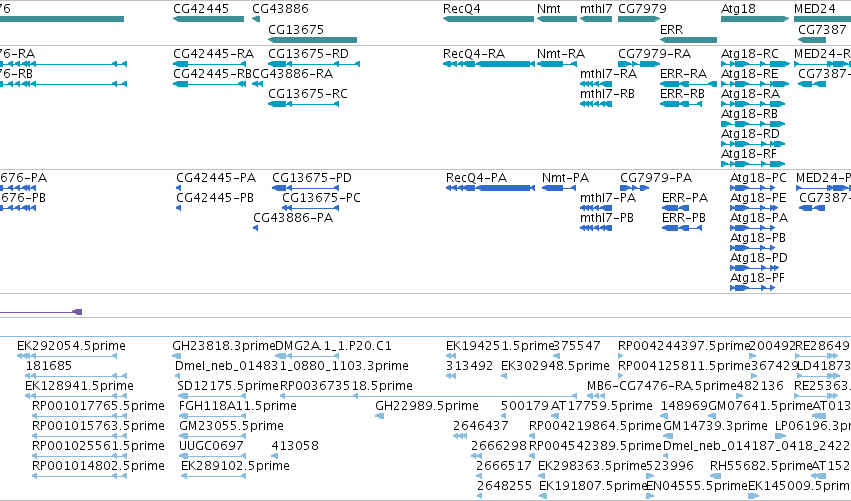
Task: Select the CG13675-PC protein glyph
Action: 311,208
